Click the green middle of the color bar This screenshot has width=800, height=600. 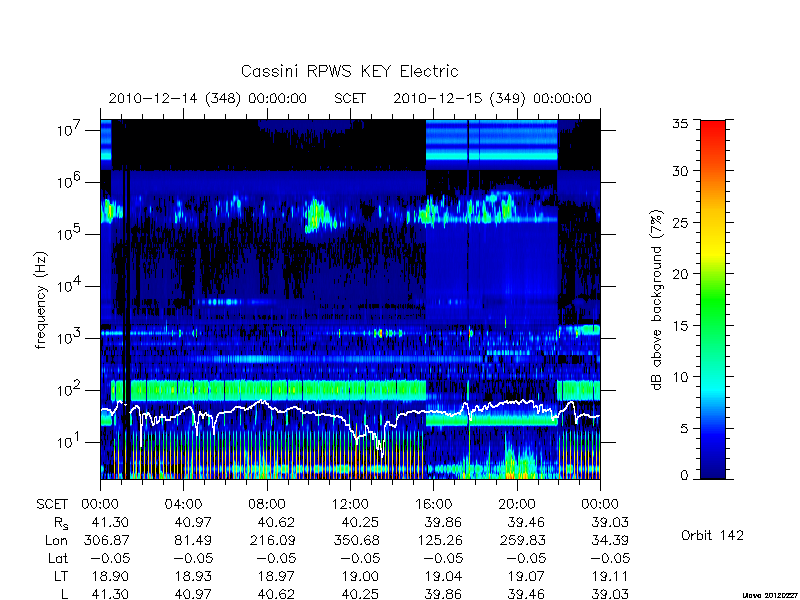[x=713, y=300]
